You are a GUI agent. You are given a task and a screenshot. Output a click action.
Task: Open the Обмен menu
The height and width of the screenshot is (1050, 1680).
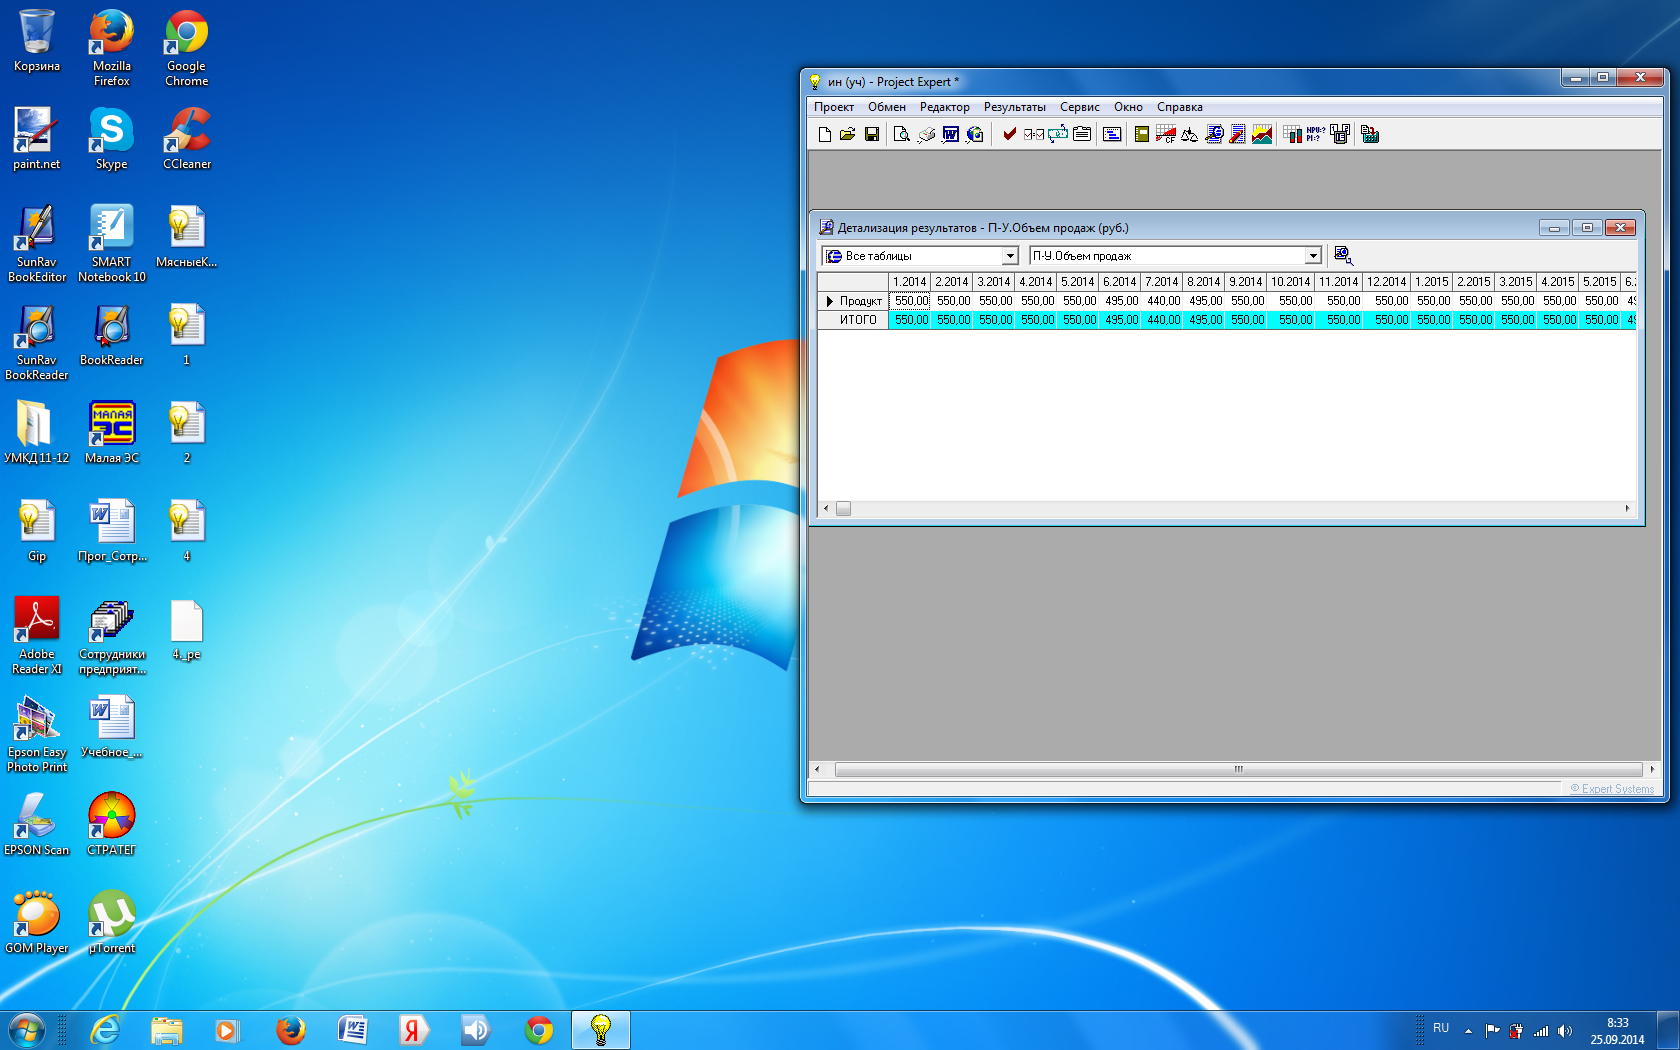pos(886,107)
